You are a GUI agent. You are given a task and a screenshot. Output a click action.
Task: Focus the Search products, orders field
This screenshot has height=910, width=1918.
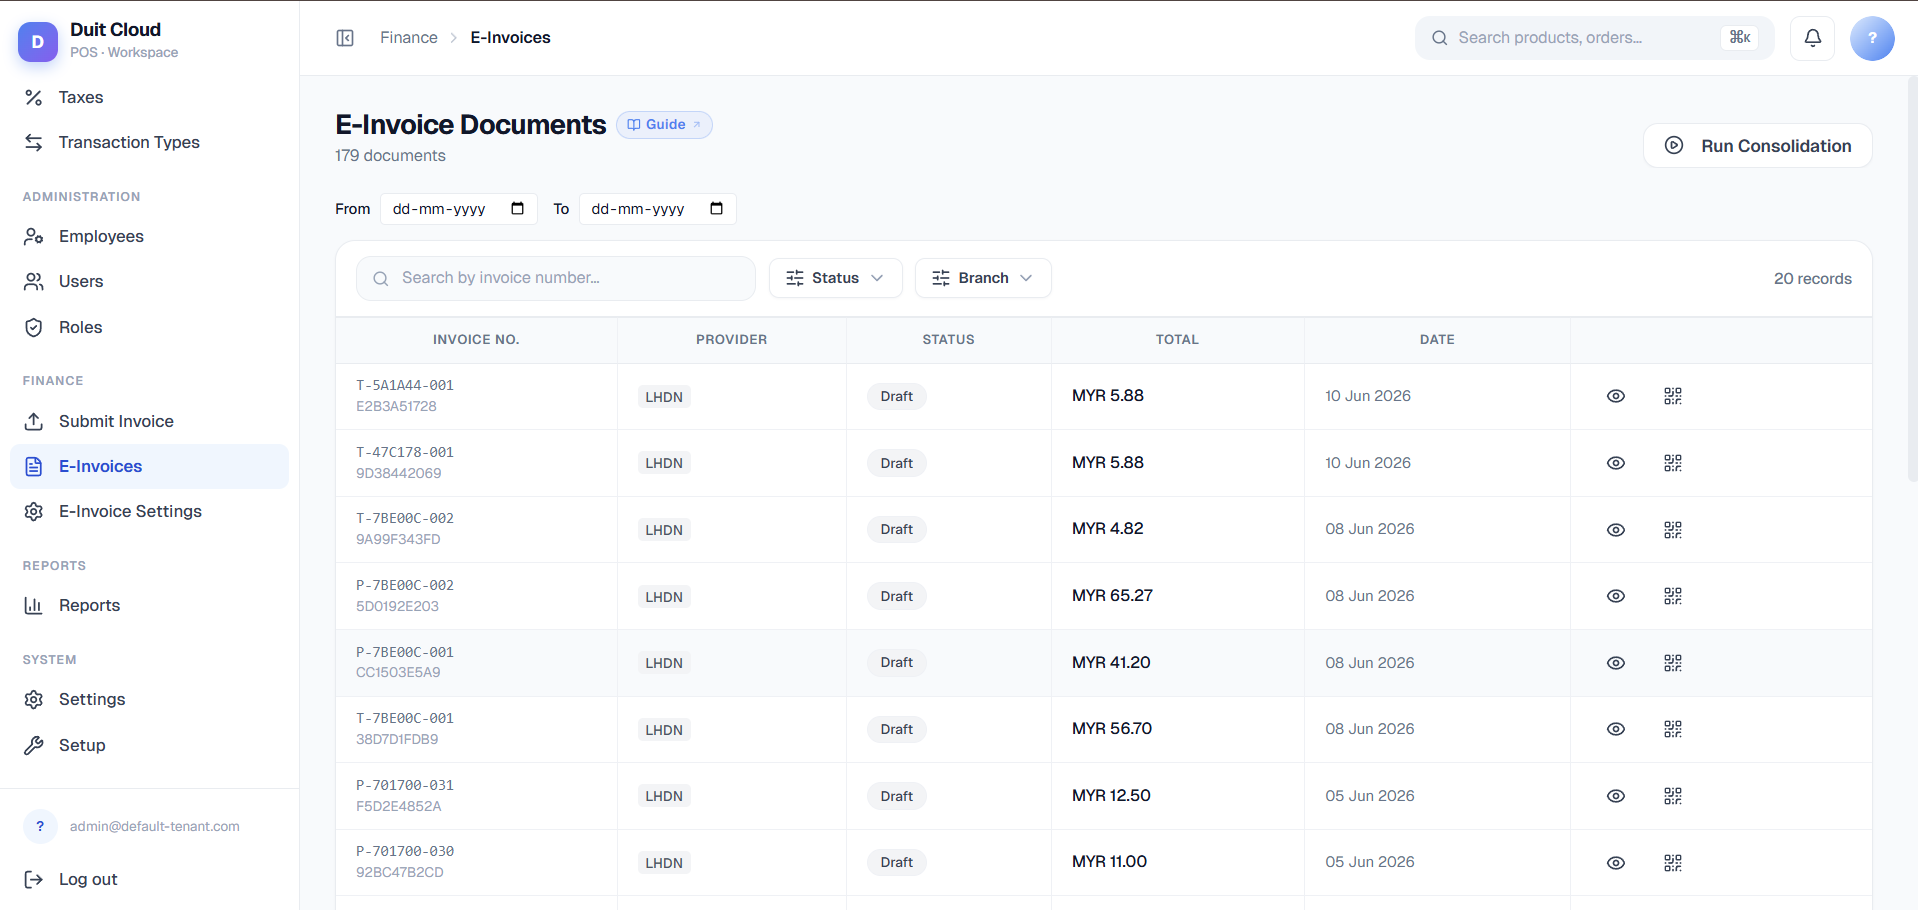pyautogui.click(x=1594, y=38)
